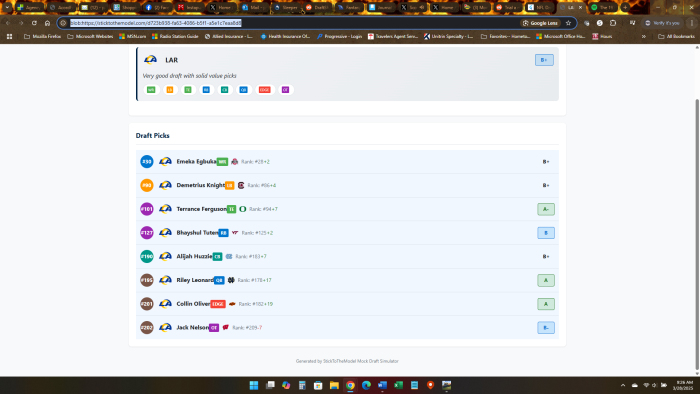Open File Explorer from the taskbar
Screen dimensions: 700x394
[x=334, y=385]
